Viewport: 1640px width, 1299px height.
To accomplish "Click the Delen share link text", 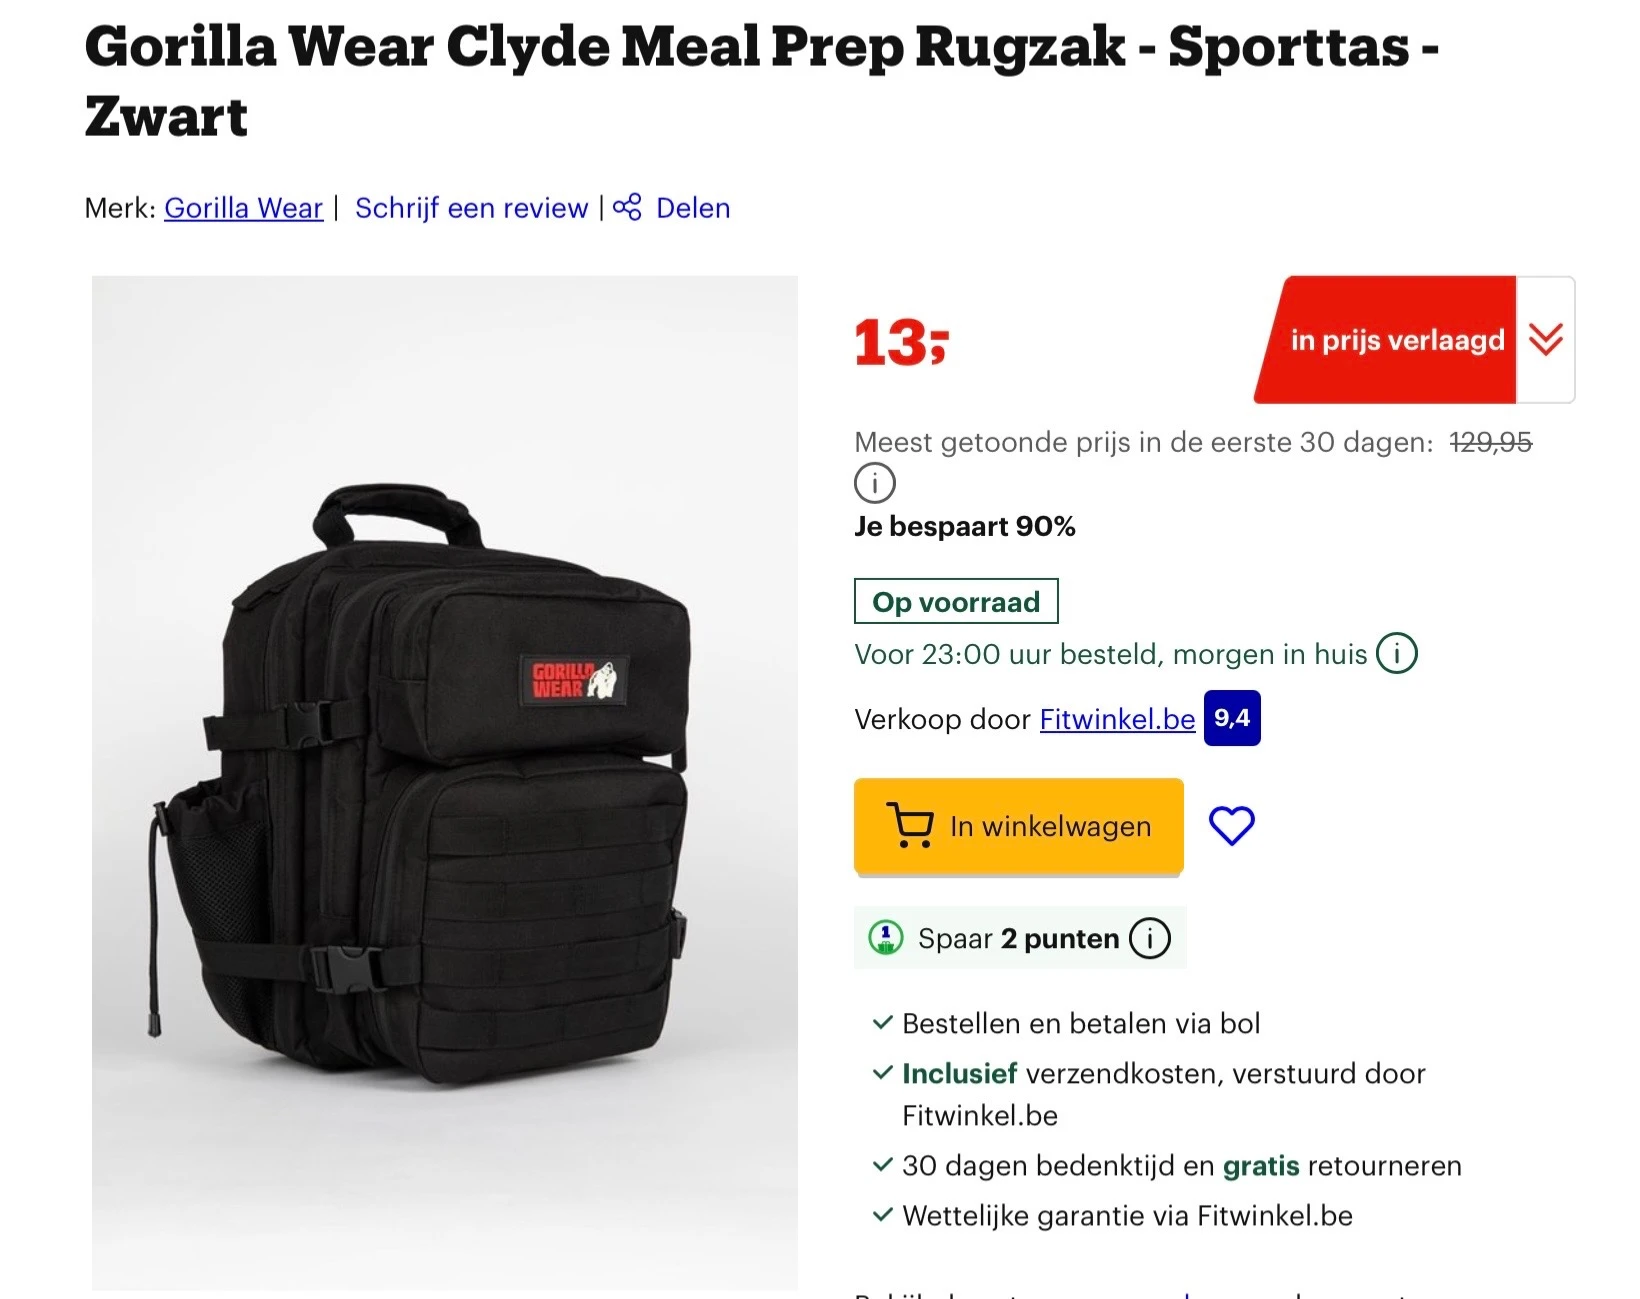I will [x=693, y=208].
